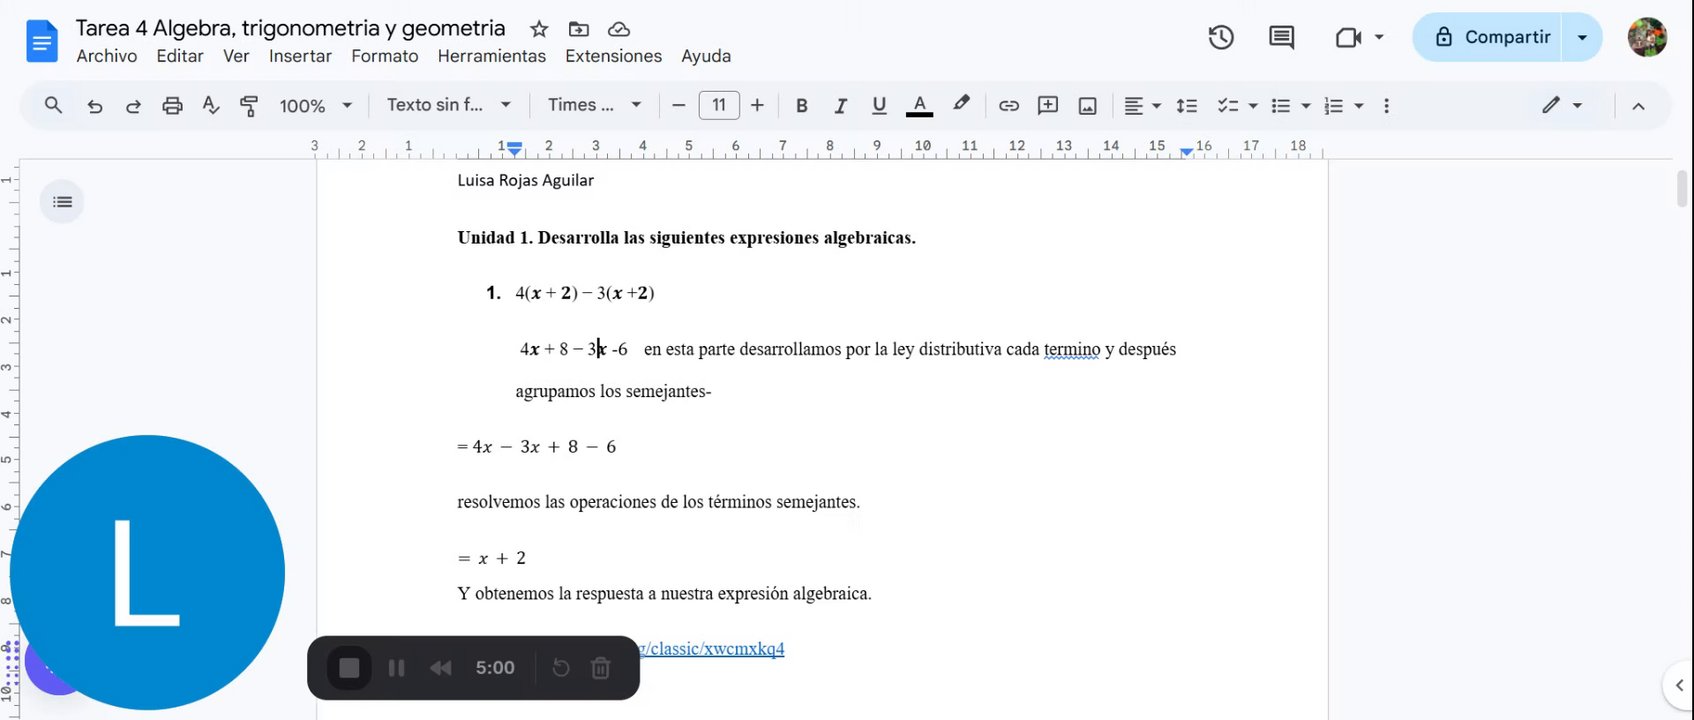Open Compartir options arrow
This screenshot has width=1694, height=720.
point(1582,38)
